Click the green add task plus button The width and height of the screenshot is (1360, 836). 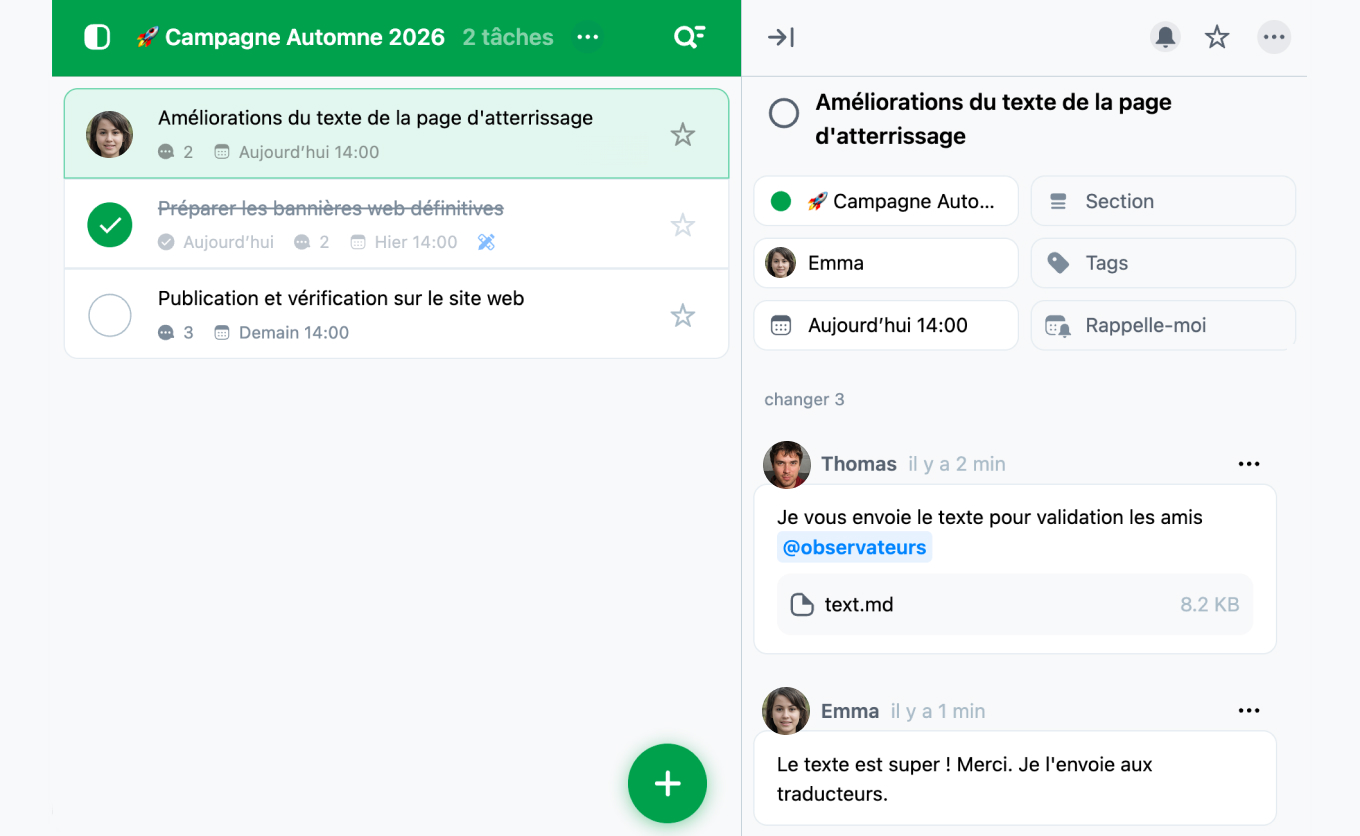[x=667, y=784]
